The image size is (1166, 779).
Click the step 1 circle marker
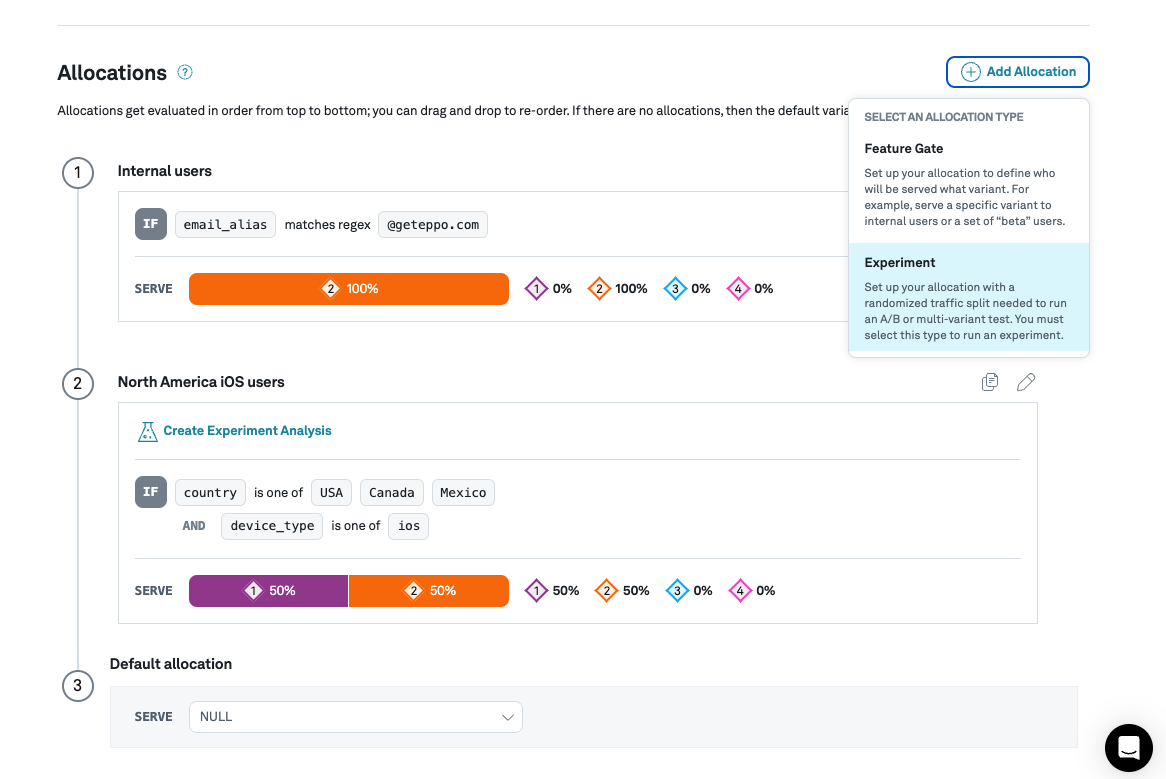[x=78, y=173]
